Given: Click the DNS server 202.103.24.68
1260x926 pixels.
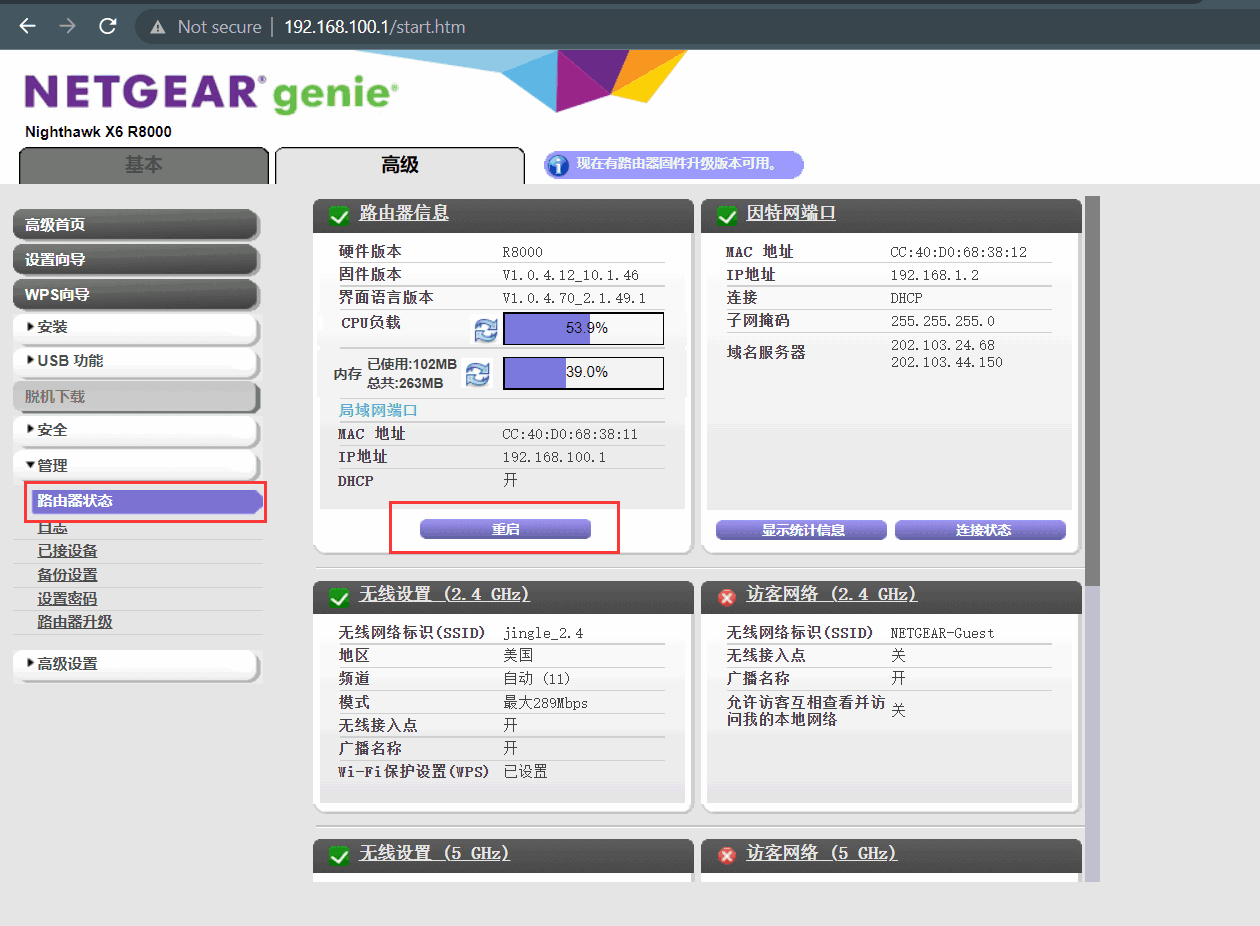Looking at the screenshot, I should 942,345.
